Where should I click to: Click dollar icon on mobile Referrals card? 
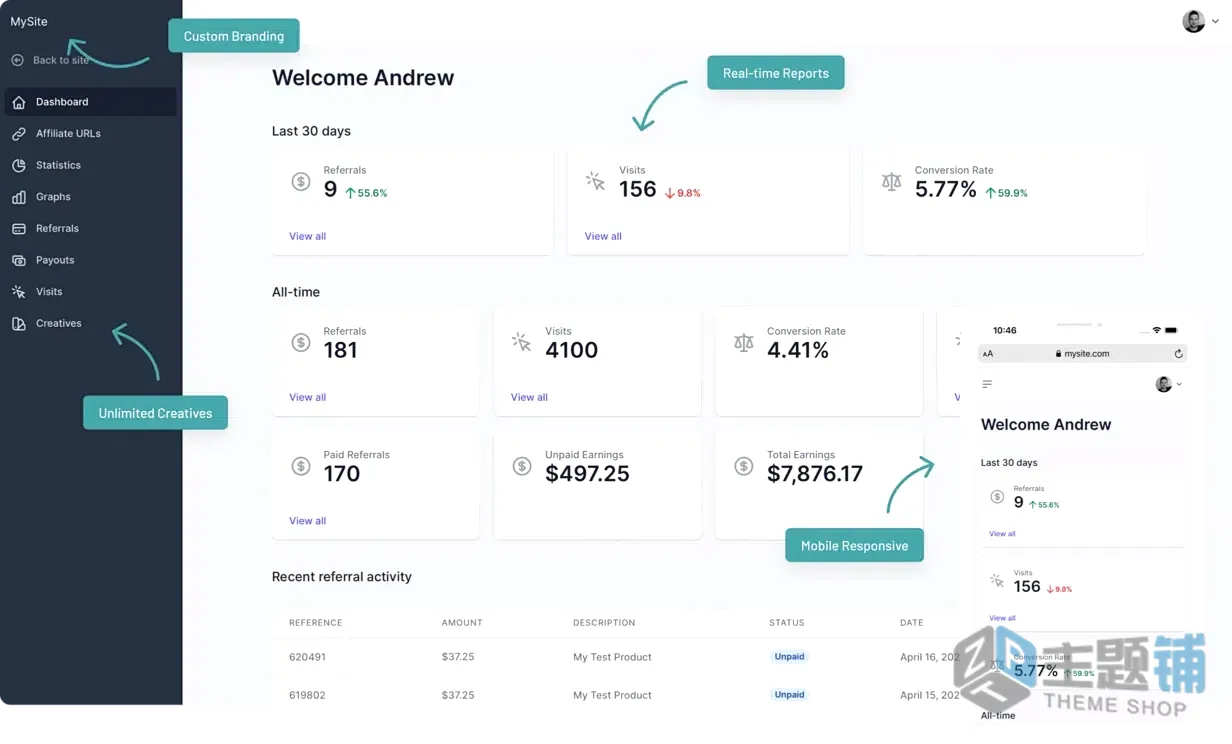(x=997, y=497)
